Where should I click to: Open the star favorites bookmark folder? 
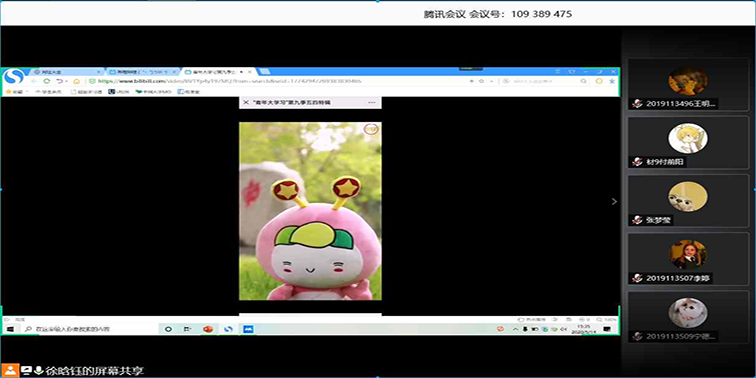[x=14, y=92]
